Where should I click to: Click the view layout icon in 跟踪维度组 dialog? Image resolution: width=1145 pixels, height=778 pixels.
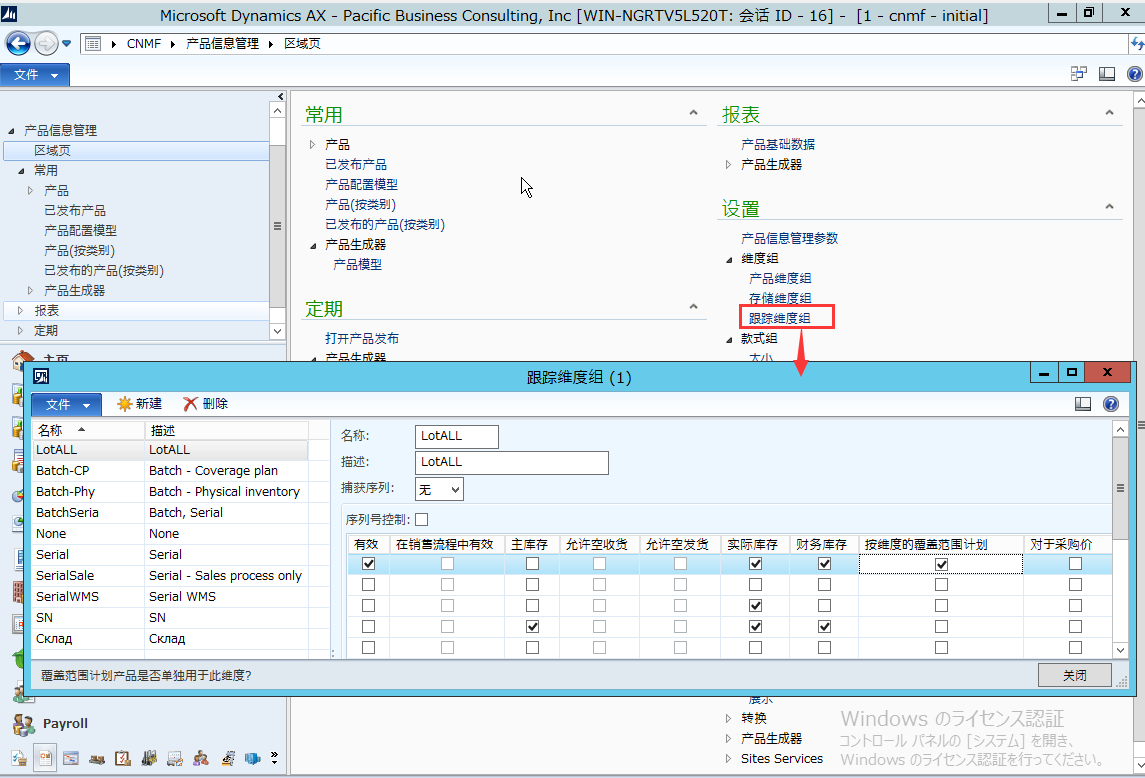coord(1083,404)
